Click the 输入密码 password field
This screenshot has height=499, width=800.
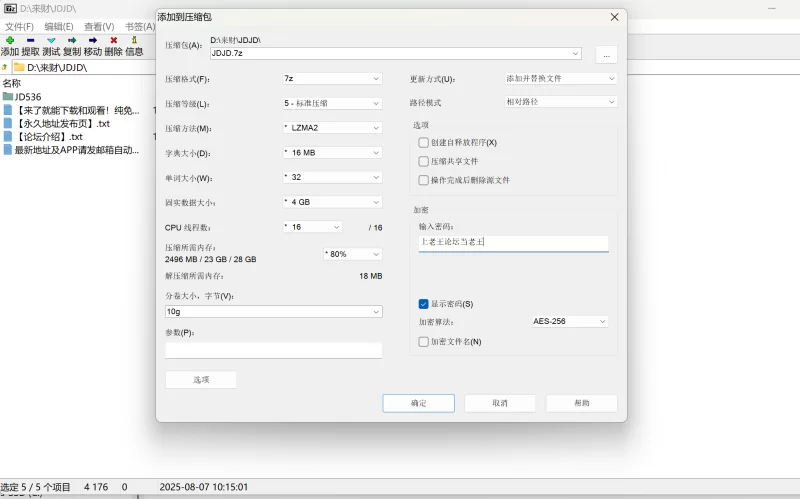(x=513, y=243)
